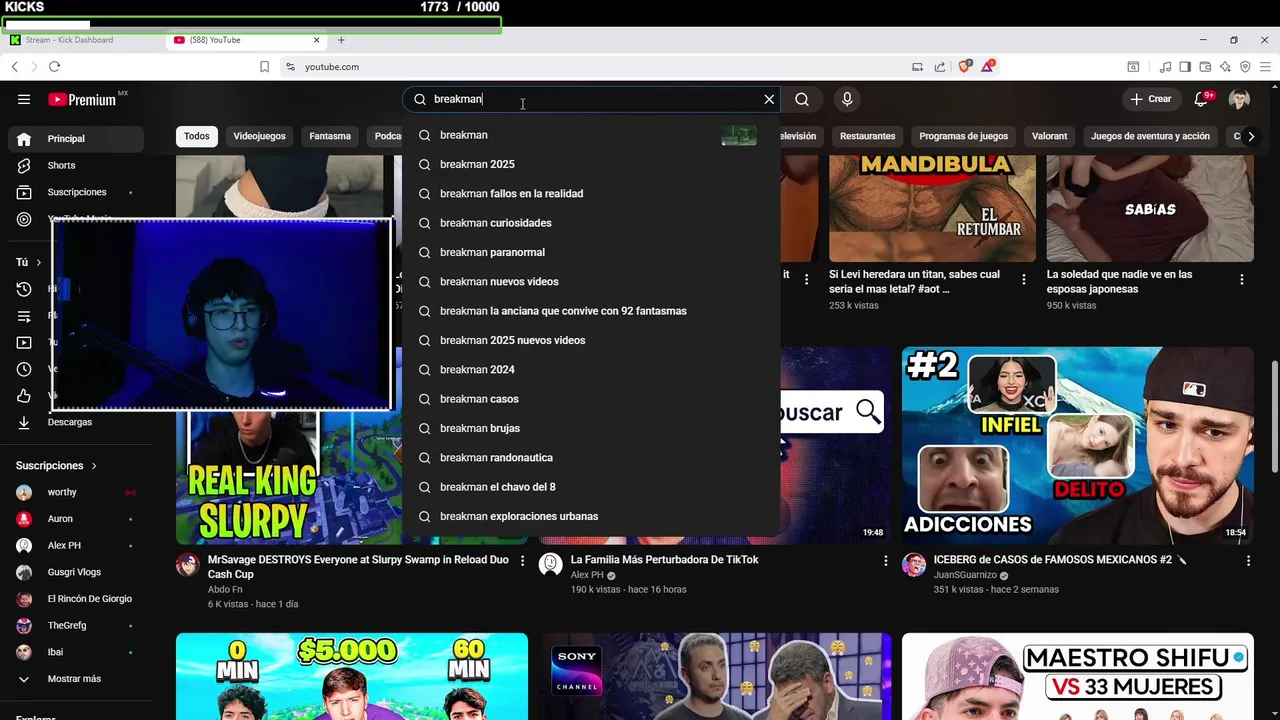Go back in the browser
1280x720 pixels.
pos(14,67)
